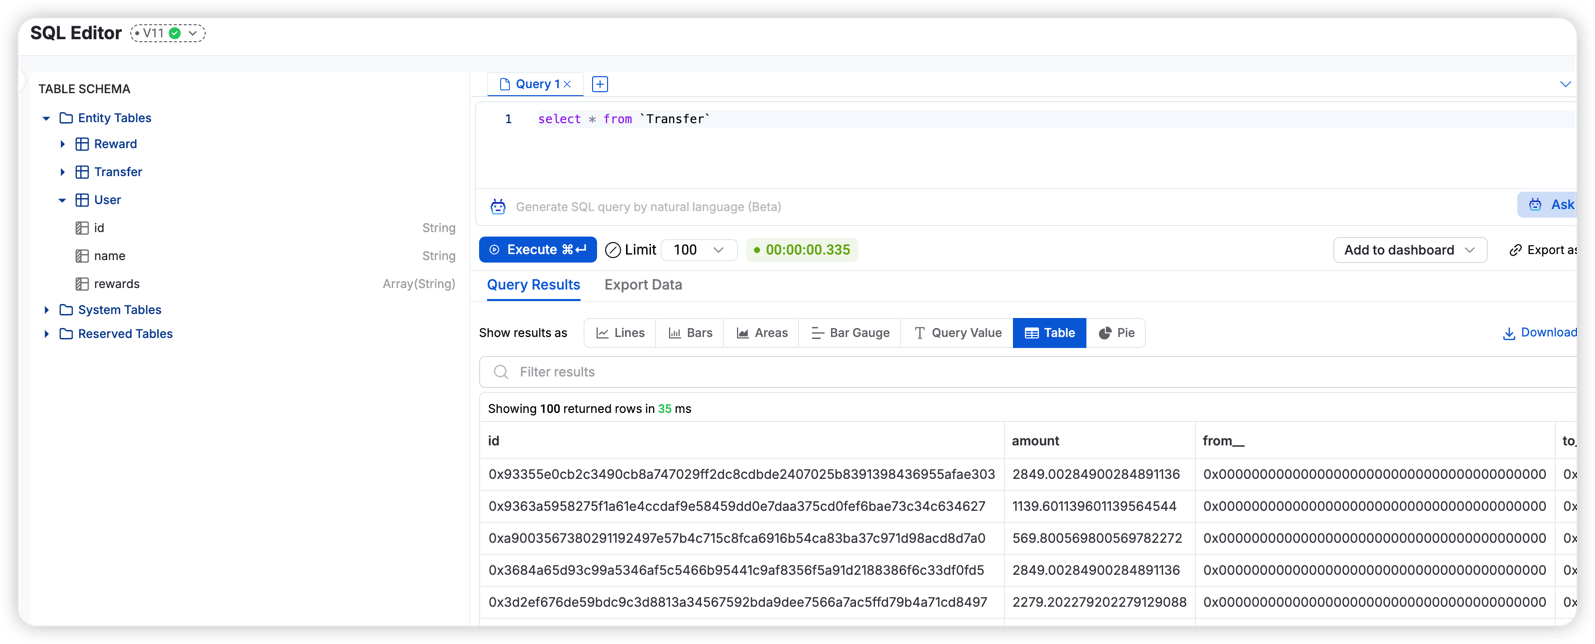Viewport: 1595px width, 644px height.
Task: Expand the Reward table node
Action: pos(62,144)
